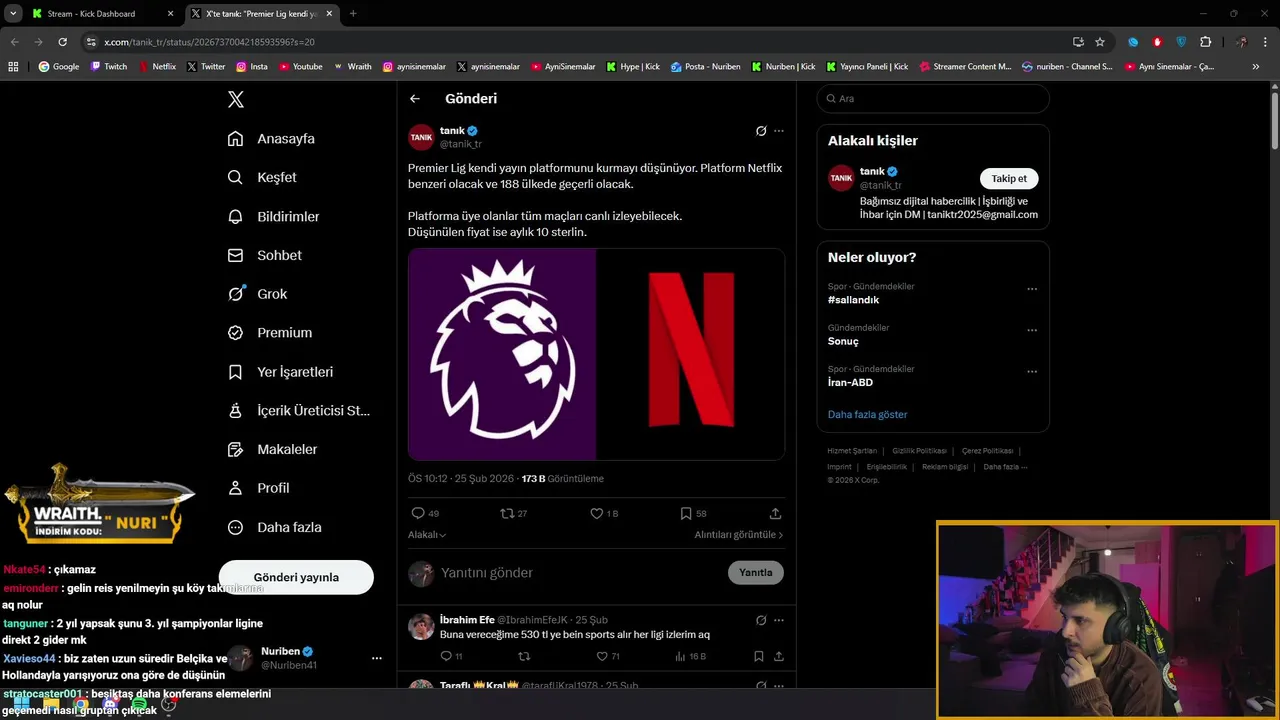Click the Chrome address bar URL
This screenshot has height=720, width=1280.
tap(209, 42)
